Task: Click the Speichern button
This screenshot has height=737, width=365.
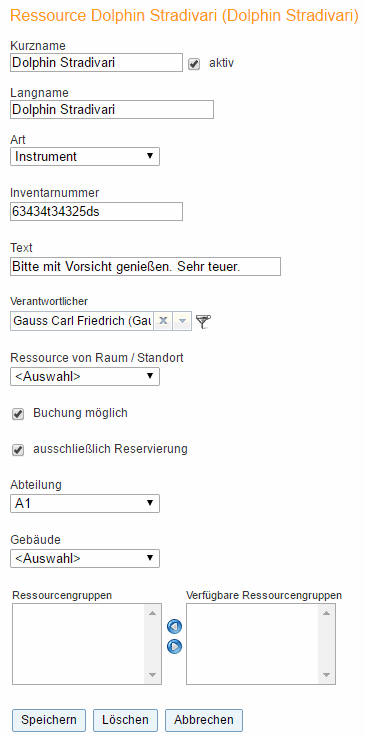Action: coord(49,720)
